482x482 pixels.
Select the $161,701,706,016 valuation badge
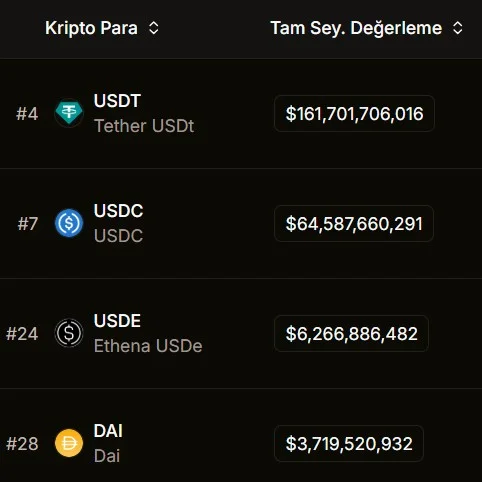tap(354, 114)
